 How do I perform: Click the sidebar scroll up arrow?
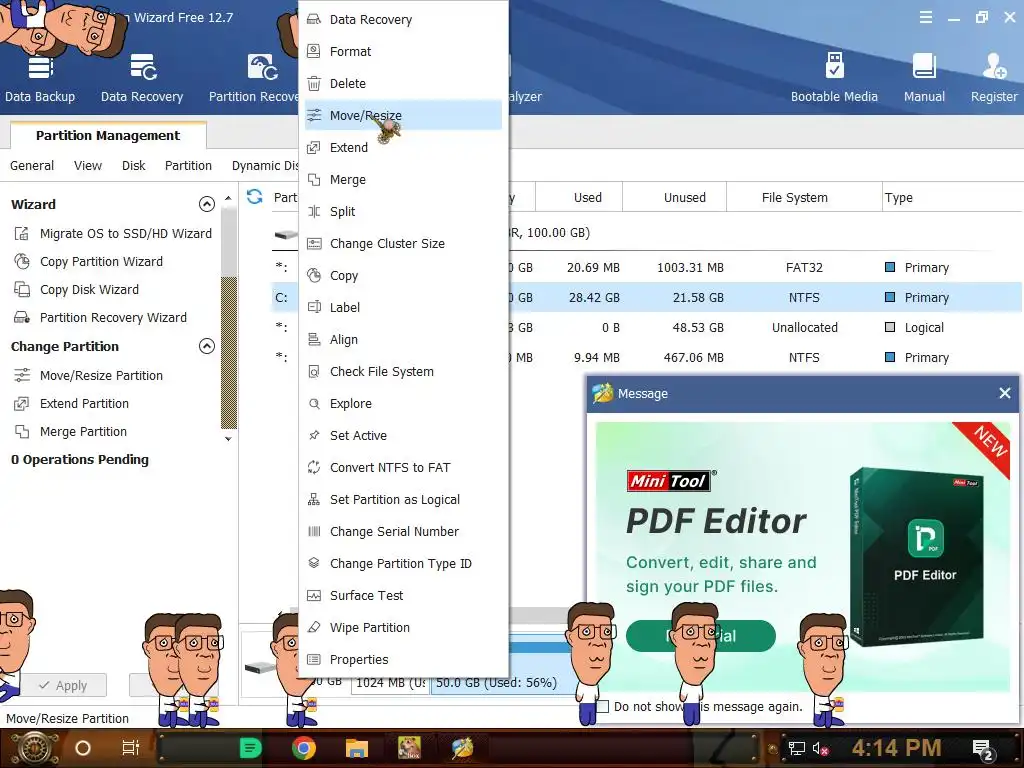click(228, 198)
